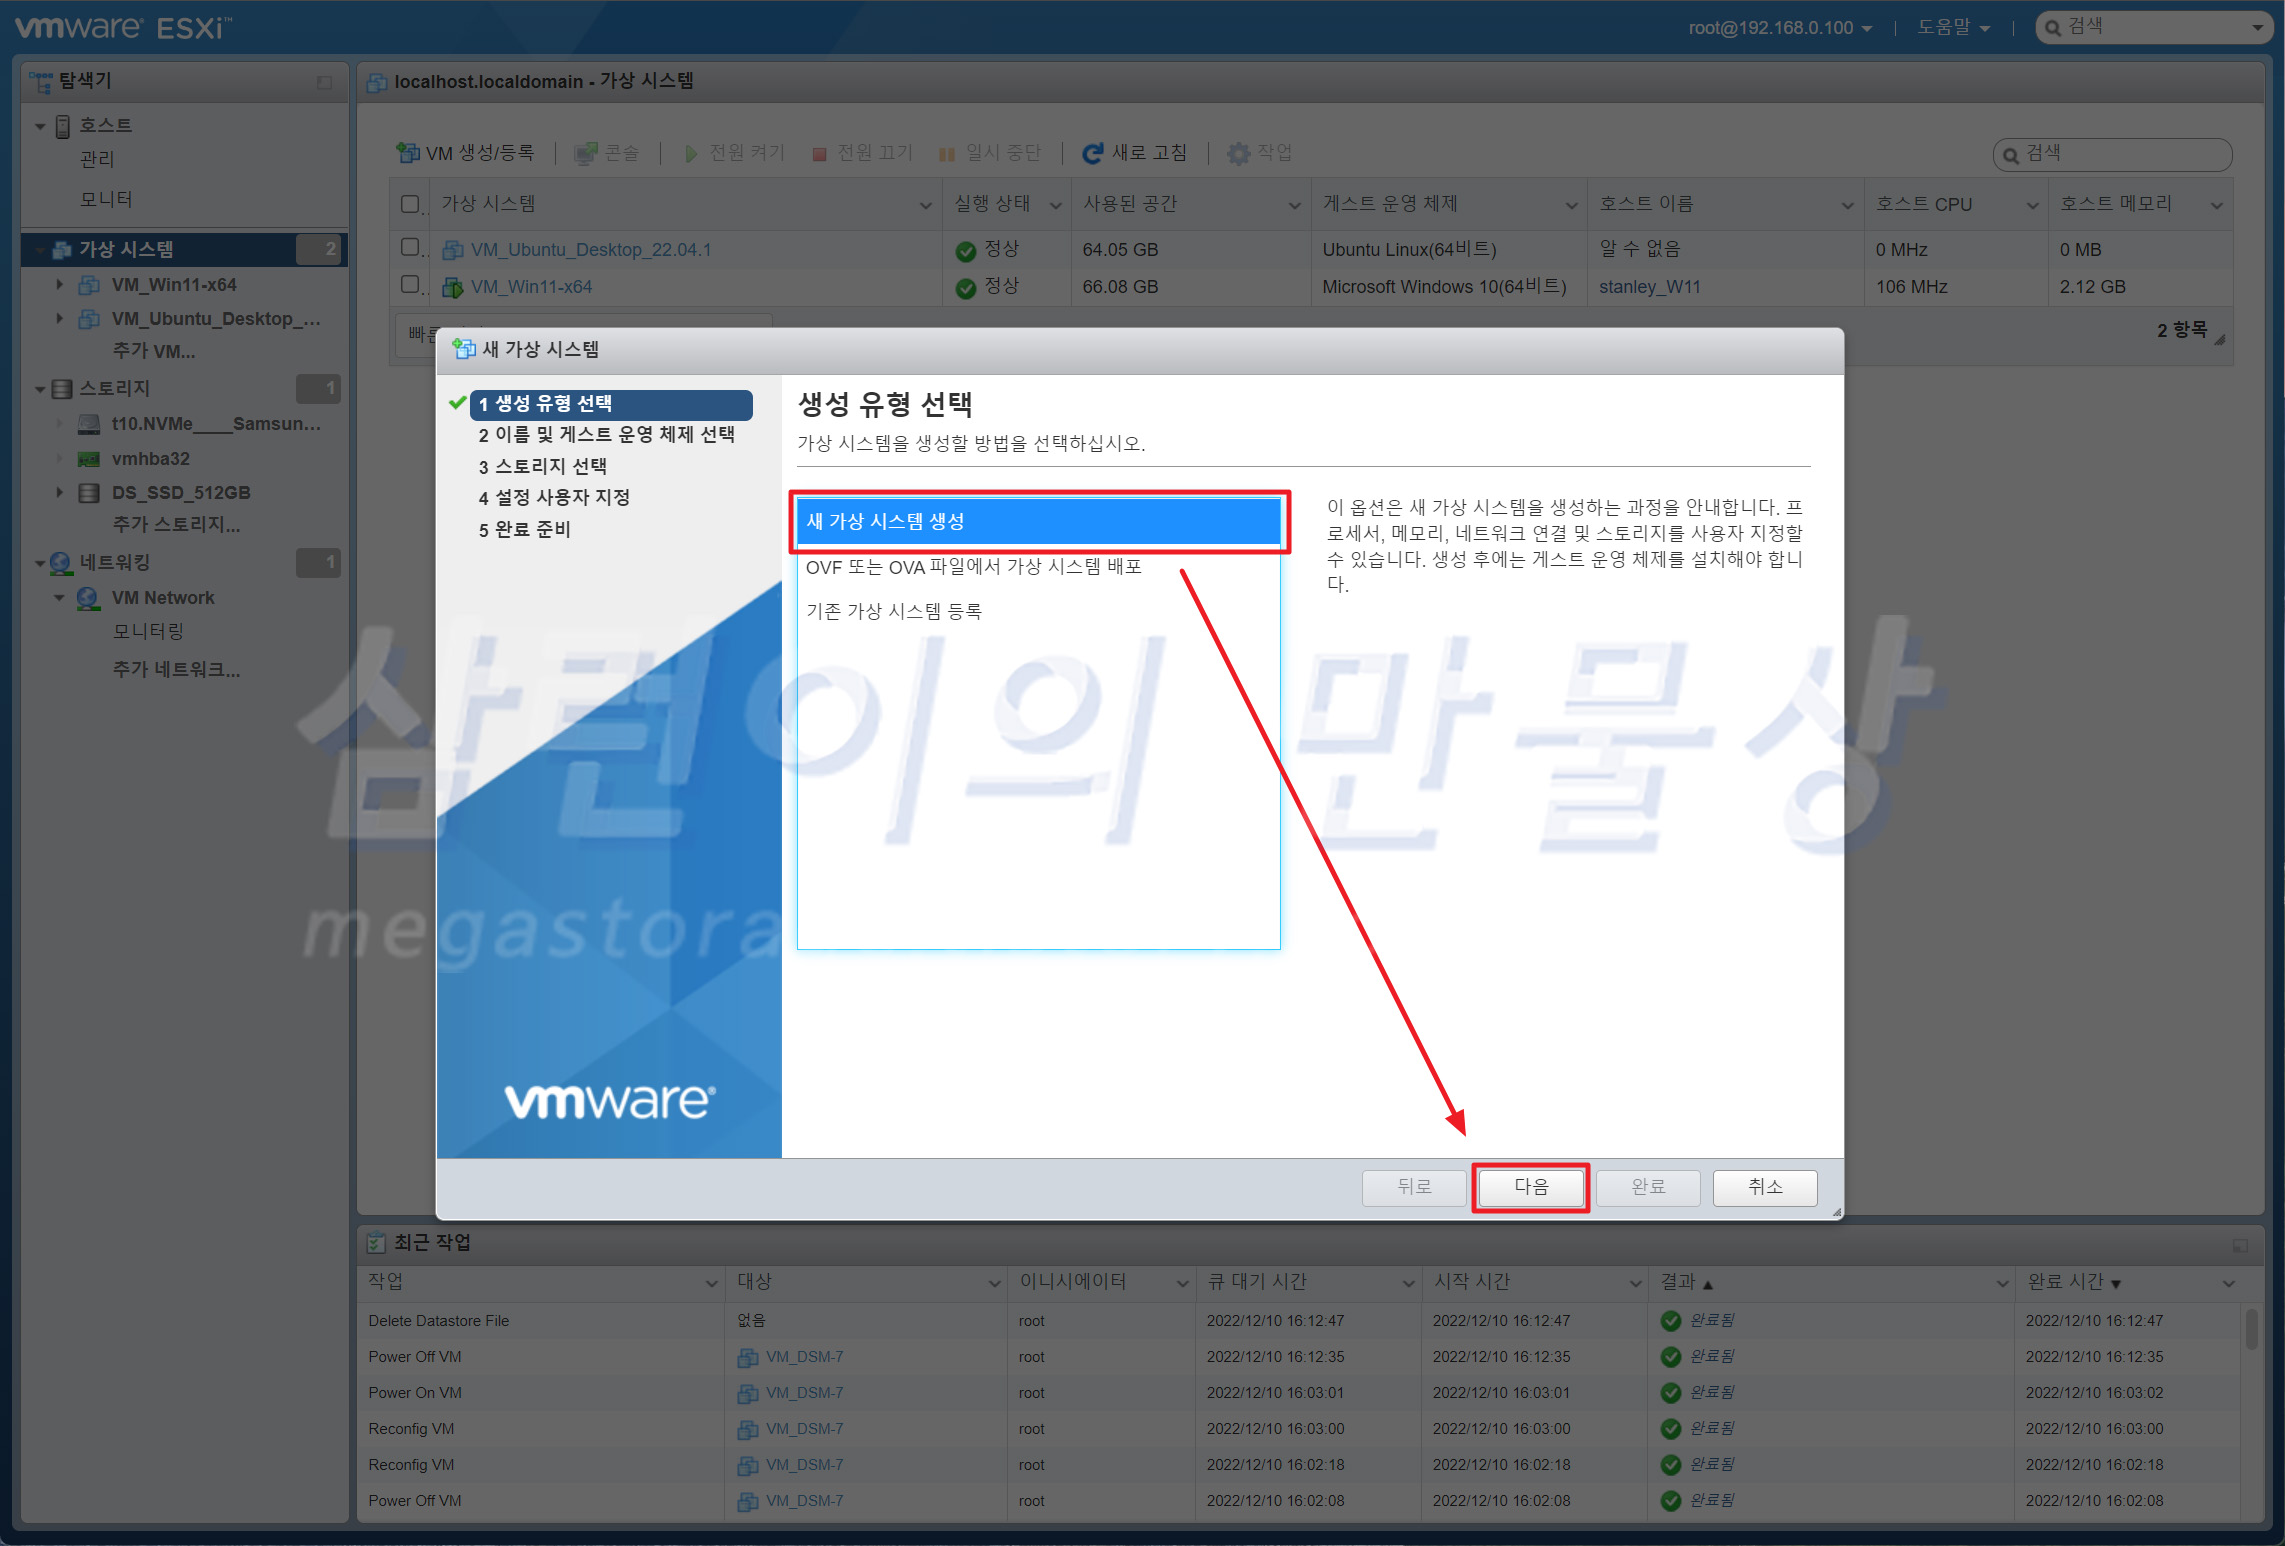Click the 콘솔 console icon

[586, 153]
